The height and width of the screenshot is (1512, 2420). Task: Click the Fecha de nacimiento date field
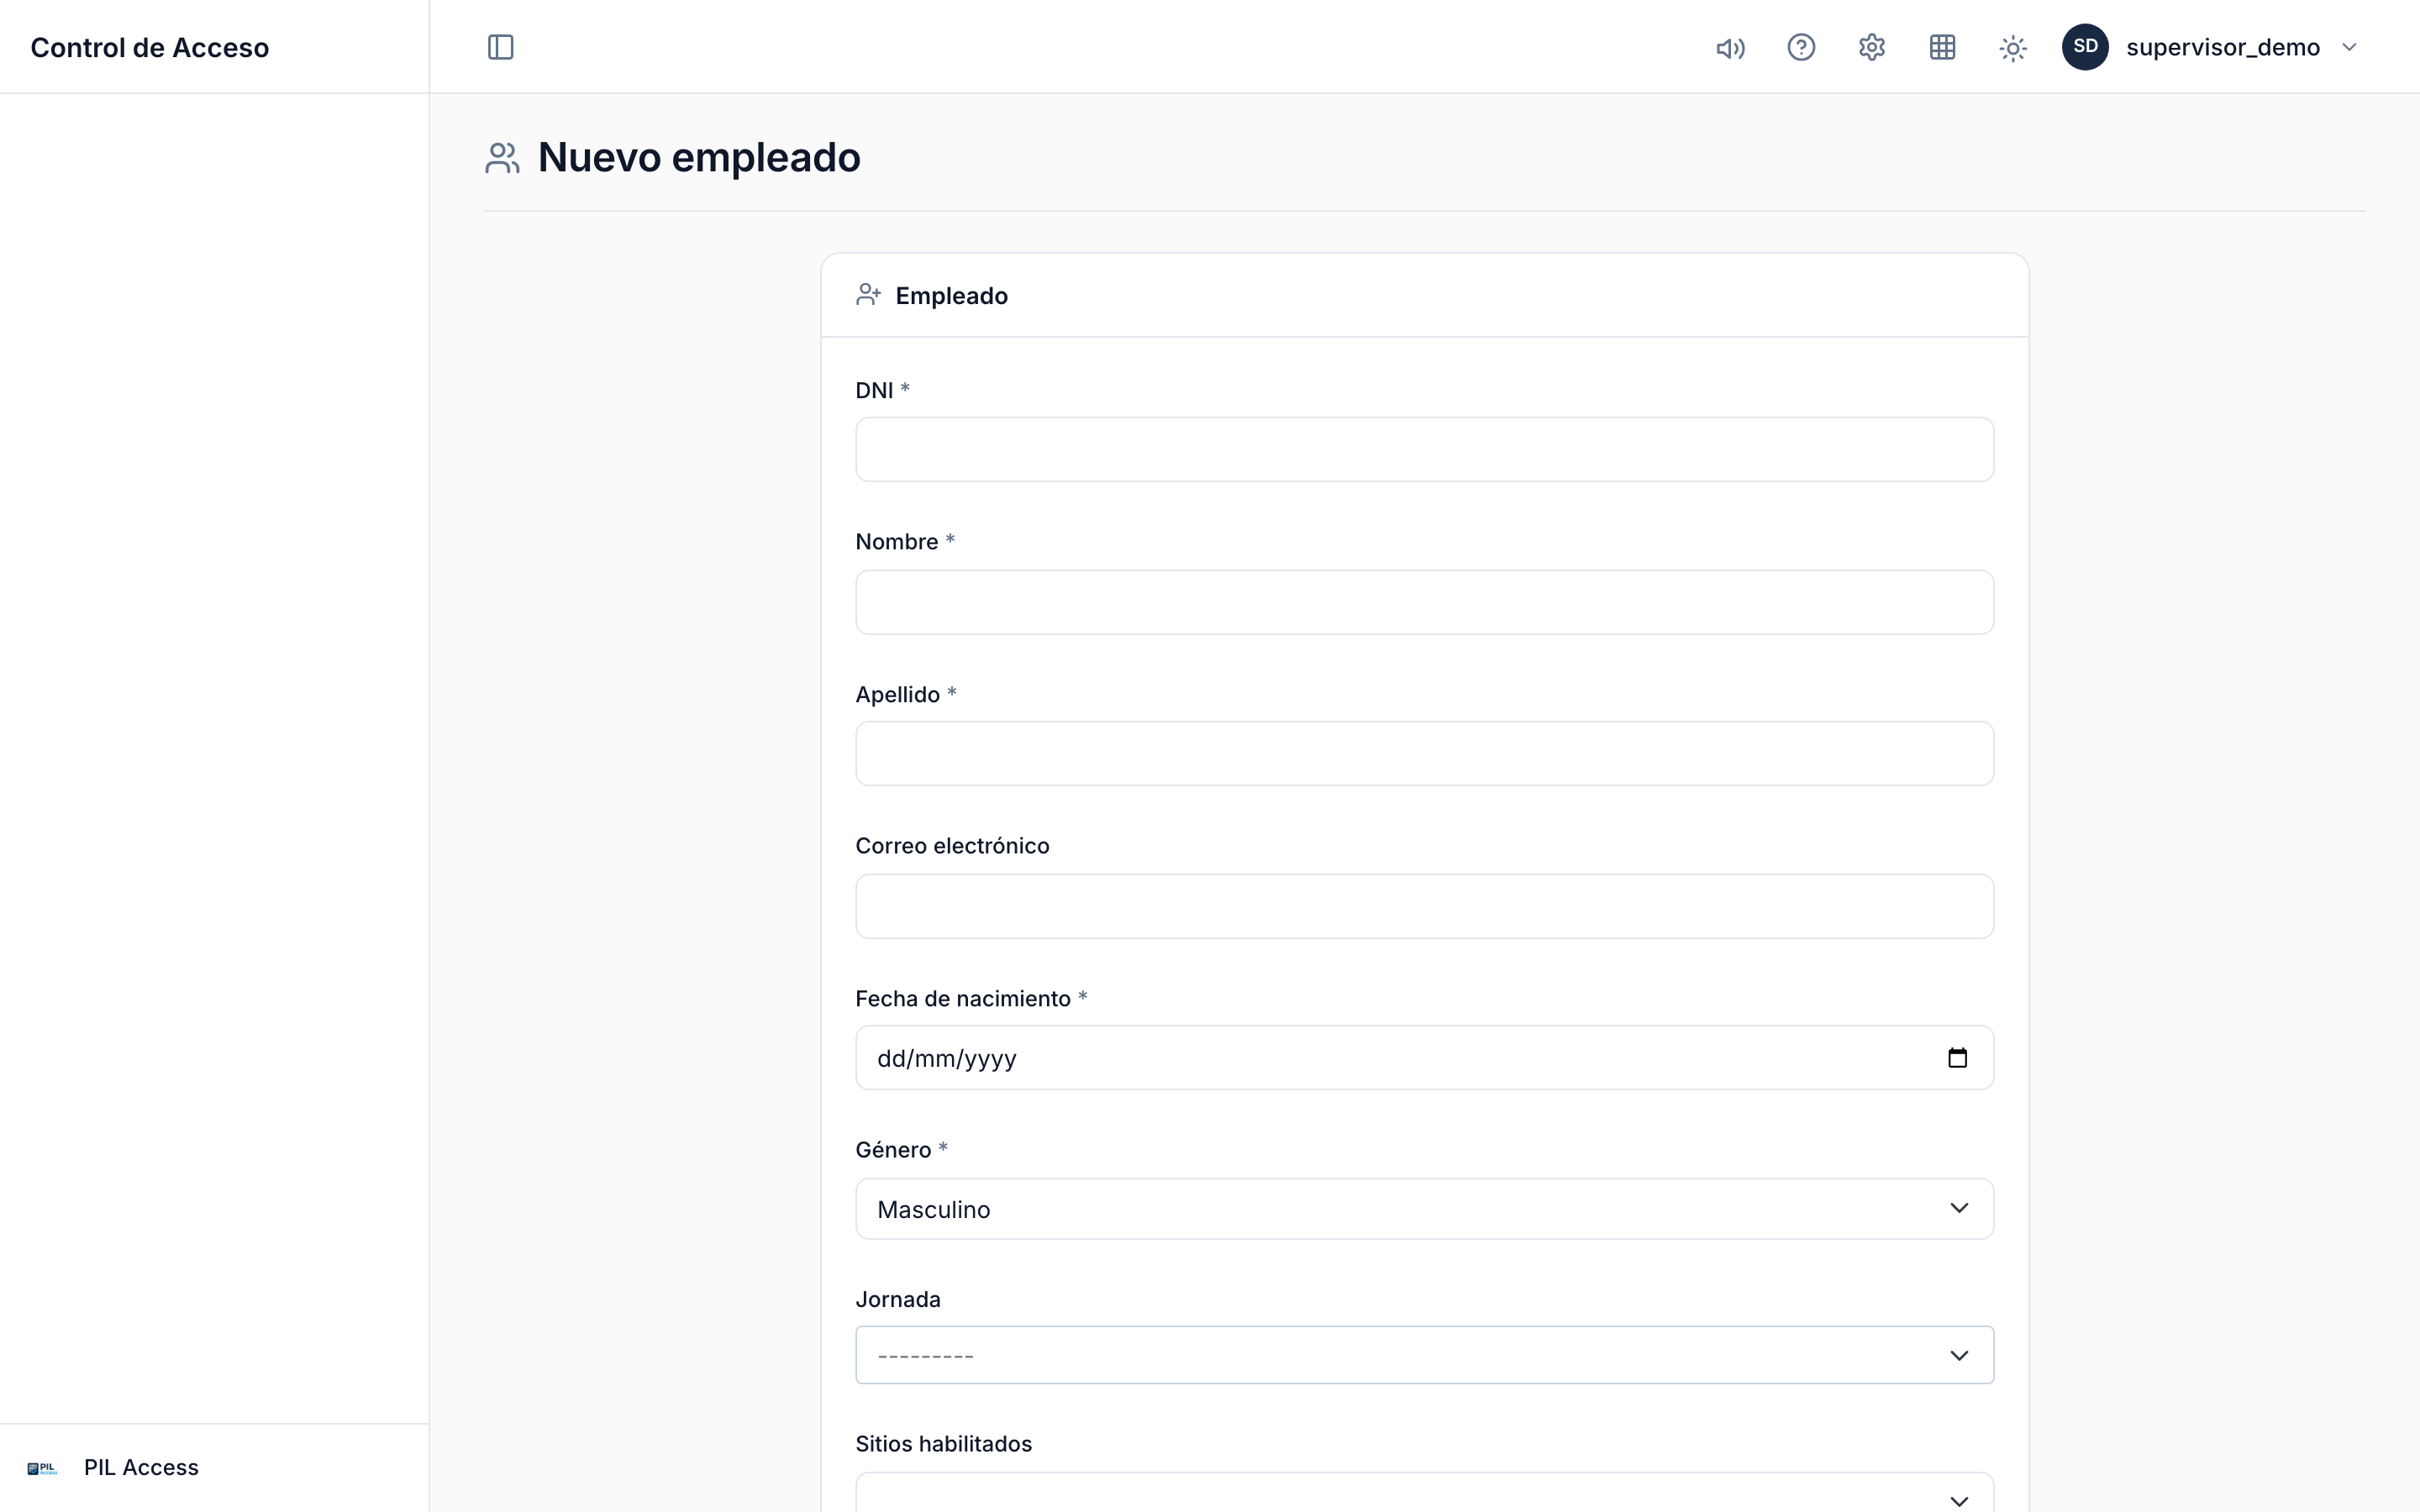1424,1058
